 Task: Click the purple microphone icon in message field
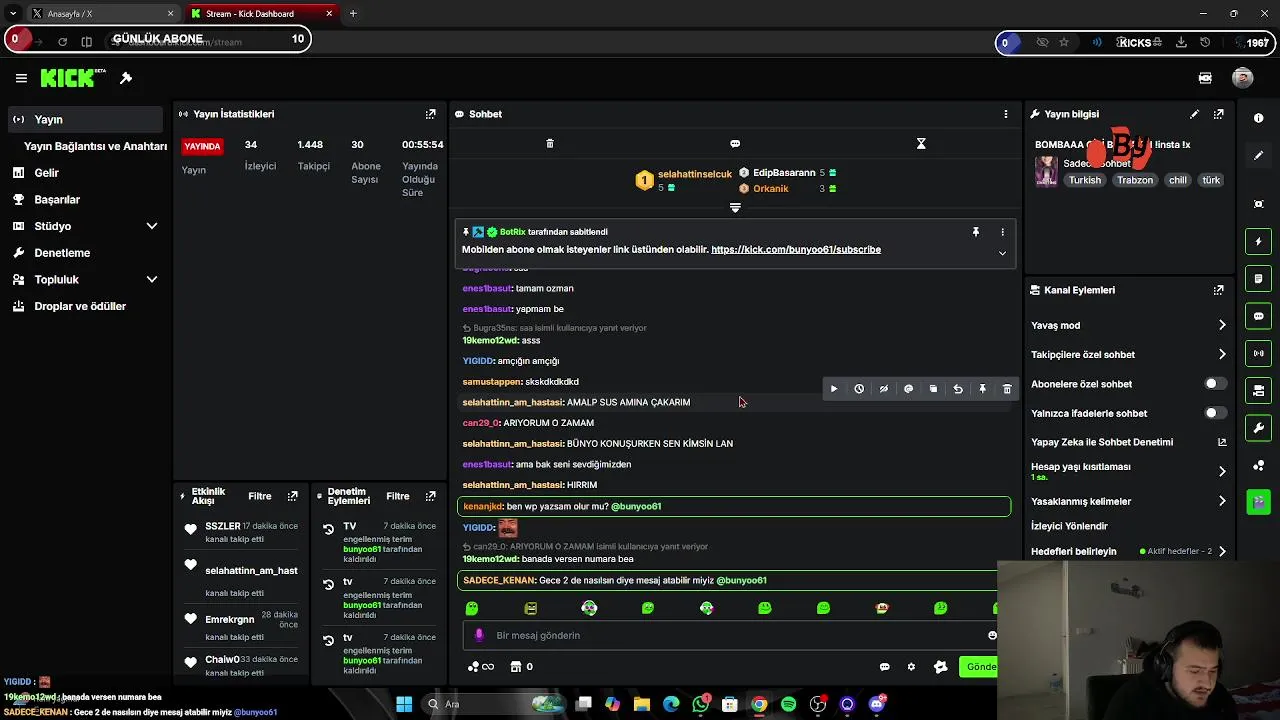point(479,635)
